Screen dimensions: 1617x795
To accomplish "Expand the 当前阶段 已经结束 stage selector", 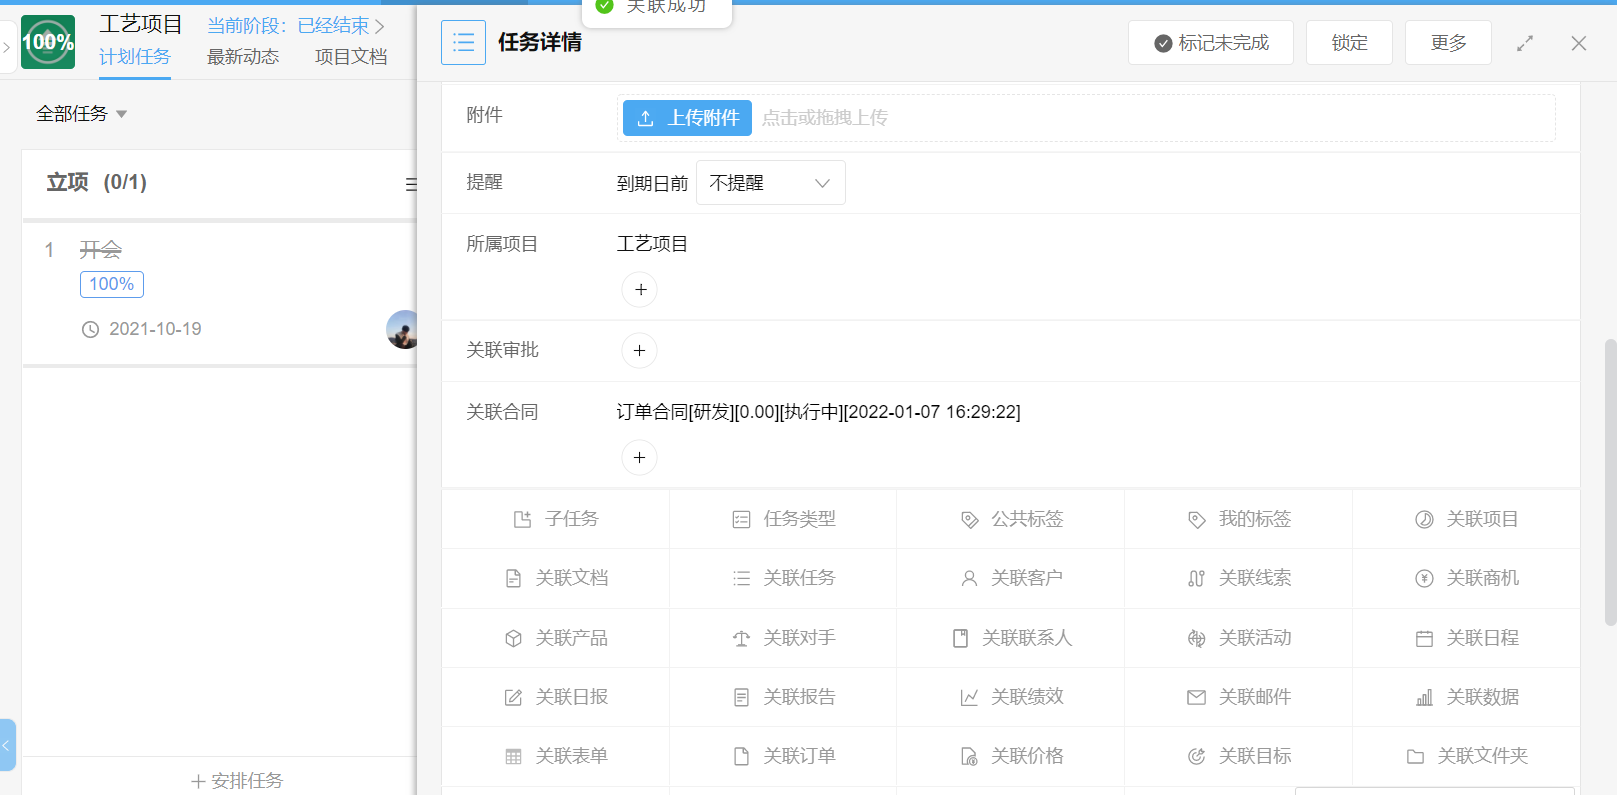I will 295,26.
